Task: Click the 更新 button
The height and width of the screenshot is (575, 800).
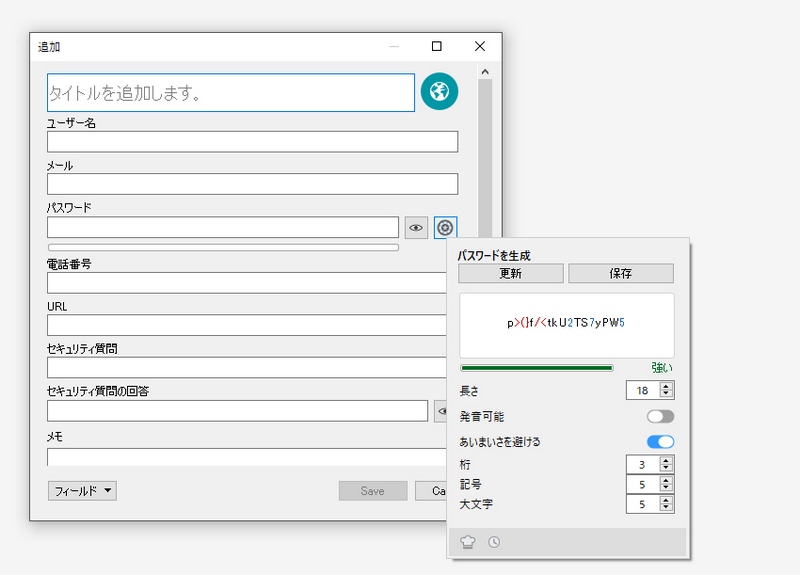Action: 511,273
